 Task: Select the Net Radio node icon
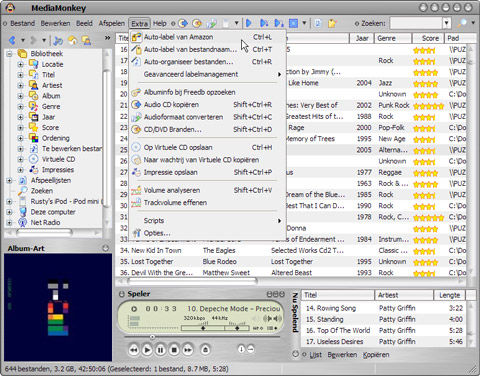tap(23, 222)
